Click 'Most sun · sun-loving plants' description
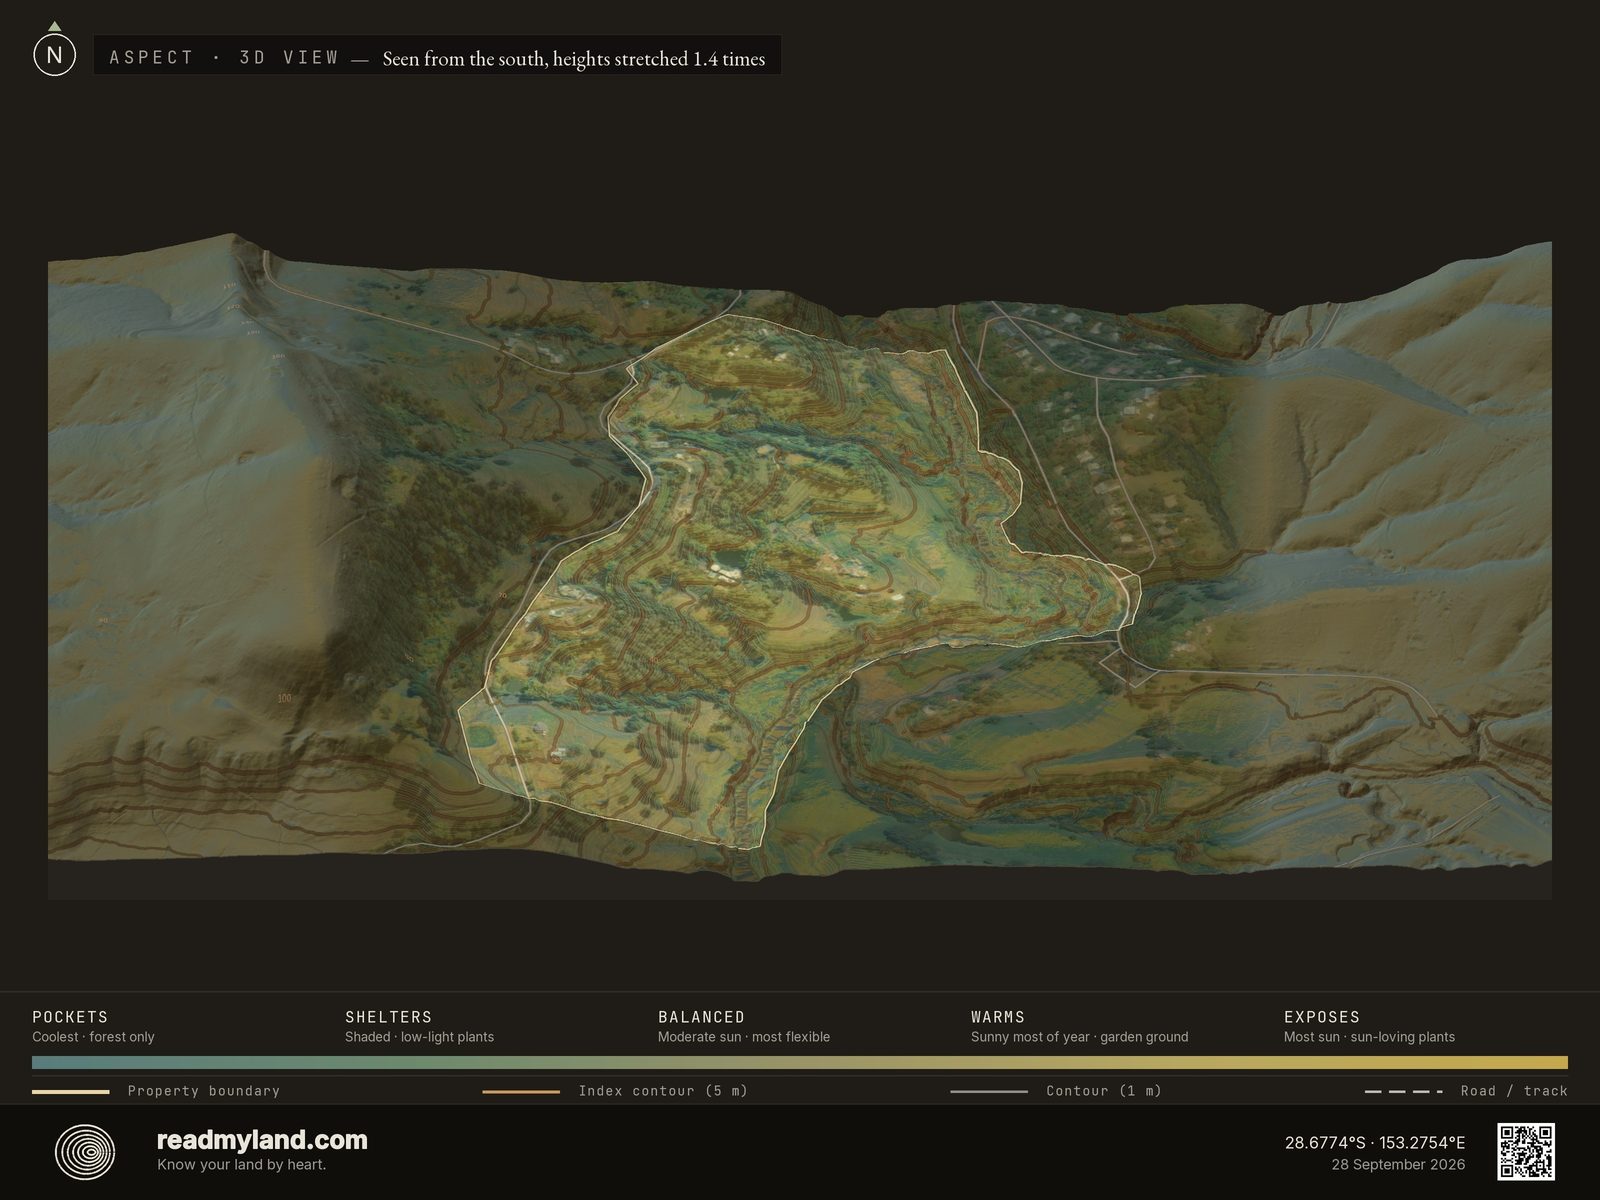Image resolution: width=1600 pixels, height=1200 pixels. pyautogui.click(x=1369, y=1037)
